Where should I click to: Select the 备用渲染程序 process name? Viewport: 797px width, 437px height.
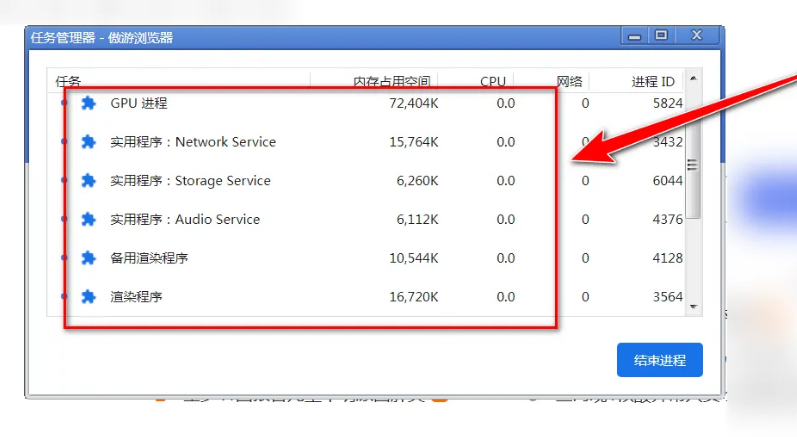pyautogui.click(x=149, y=258)
